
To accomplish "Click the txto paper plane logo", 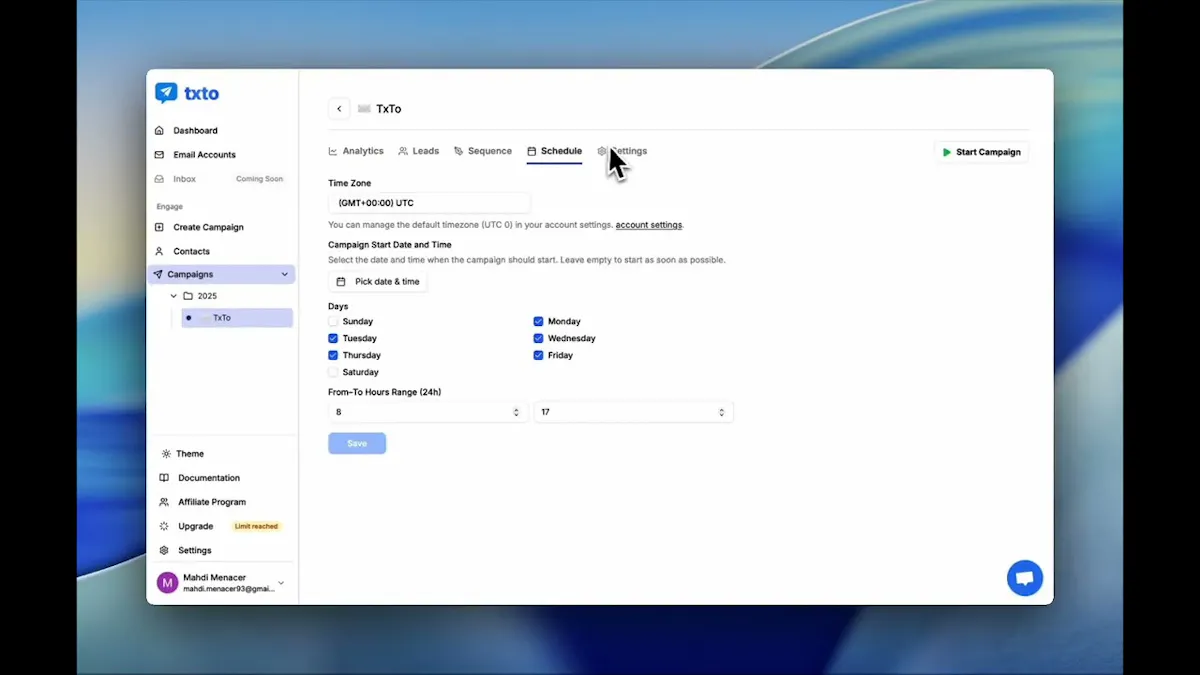I will pos(166,93).
